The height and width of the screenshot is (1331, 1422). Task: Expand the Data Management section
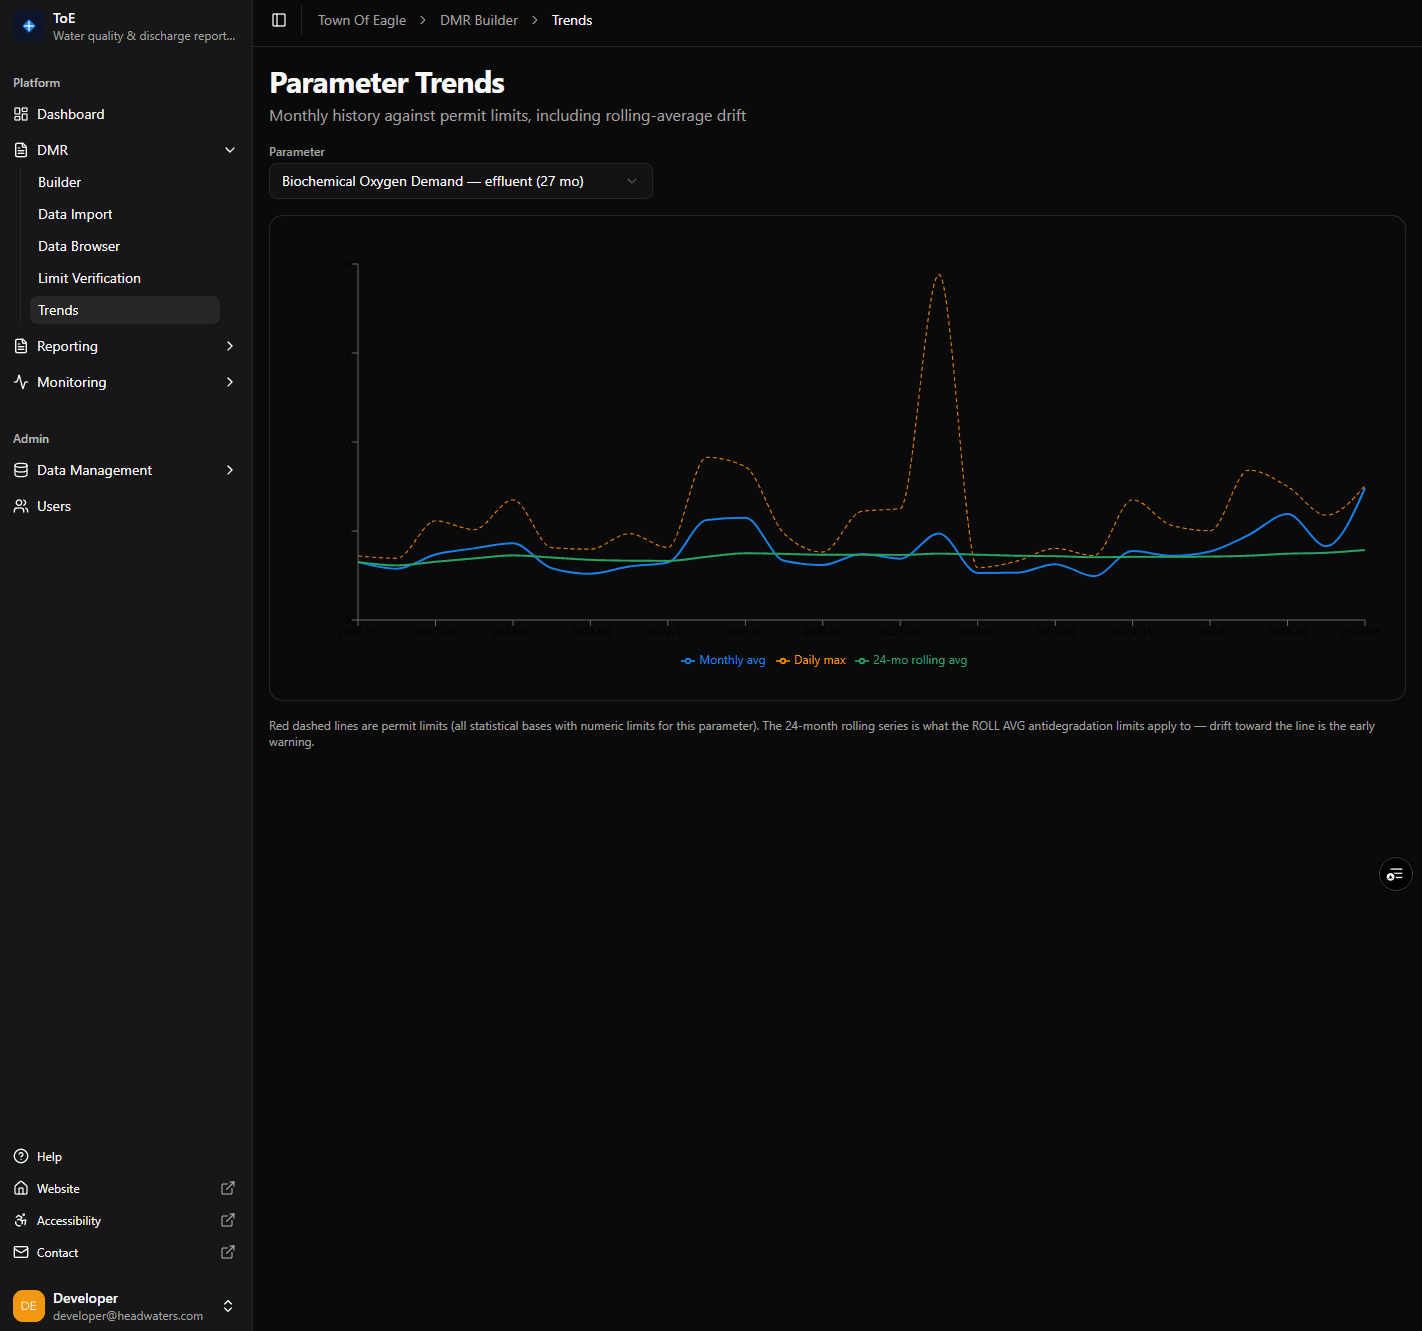point(126,470)
